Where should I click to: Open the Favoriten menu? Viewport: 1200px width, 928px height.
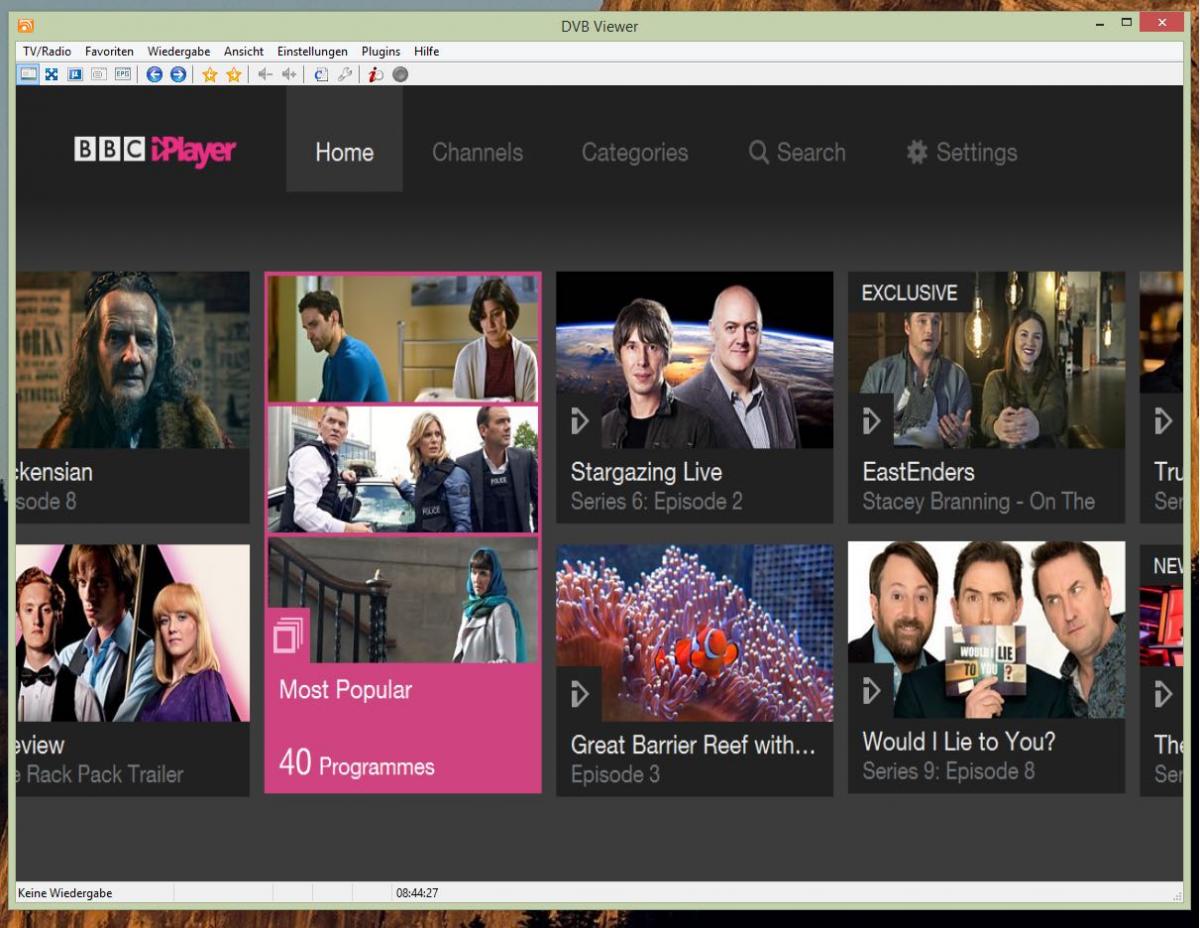pos(109,51)
